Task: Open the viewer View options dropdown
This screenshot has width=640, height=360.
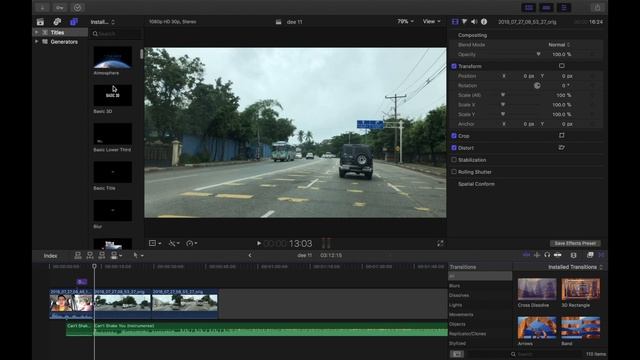Action: click(431, 21)
